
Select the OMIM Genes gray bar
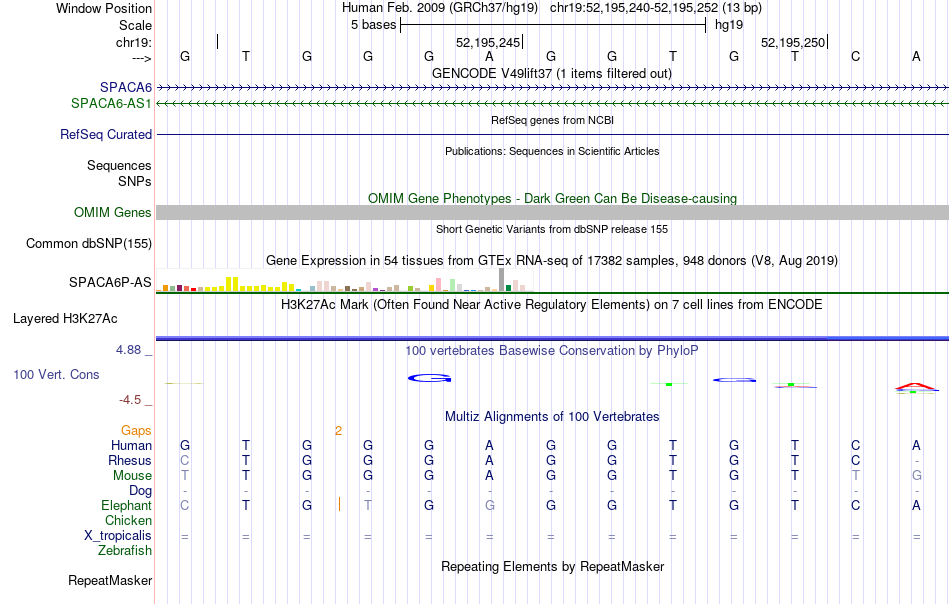[x=552, y=212]
